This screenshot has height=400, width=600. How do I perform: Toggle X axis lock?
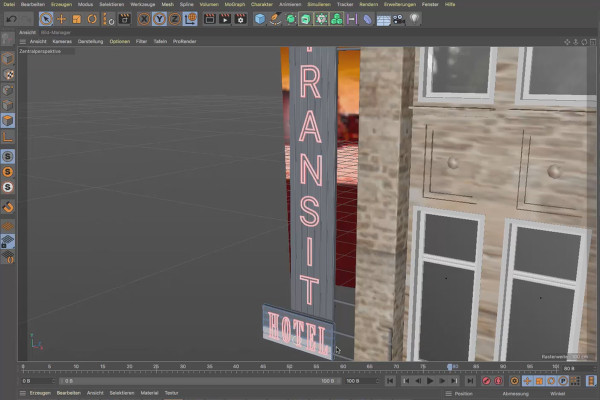(144, 19)
